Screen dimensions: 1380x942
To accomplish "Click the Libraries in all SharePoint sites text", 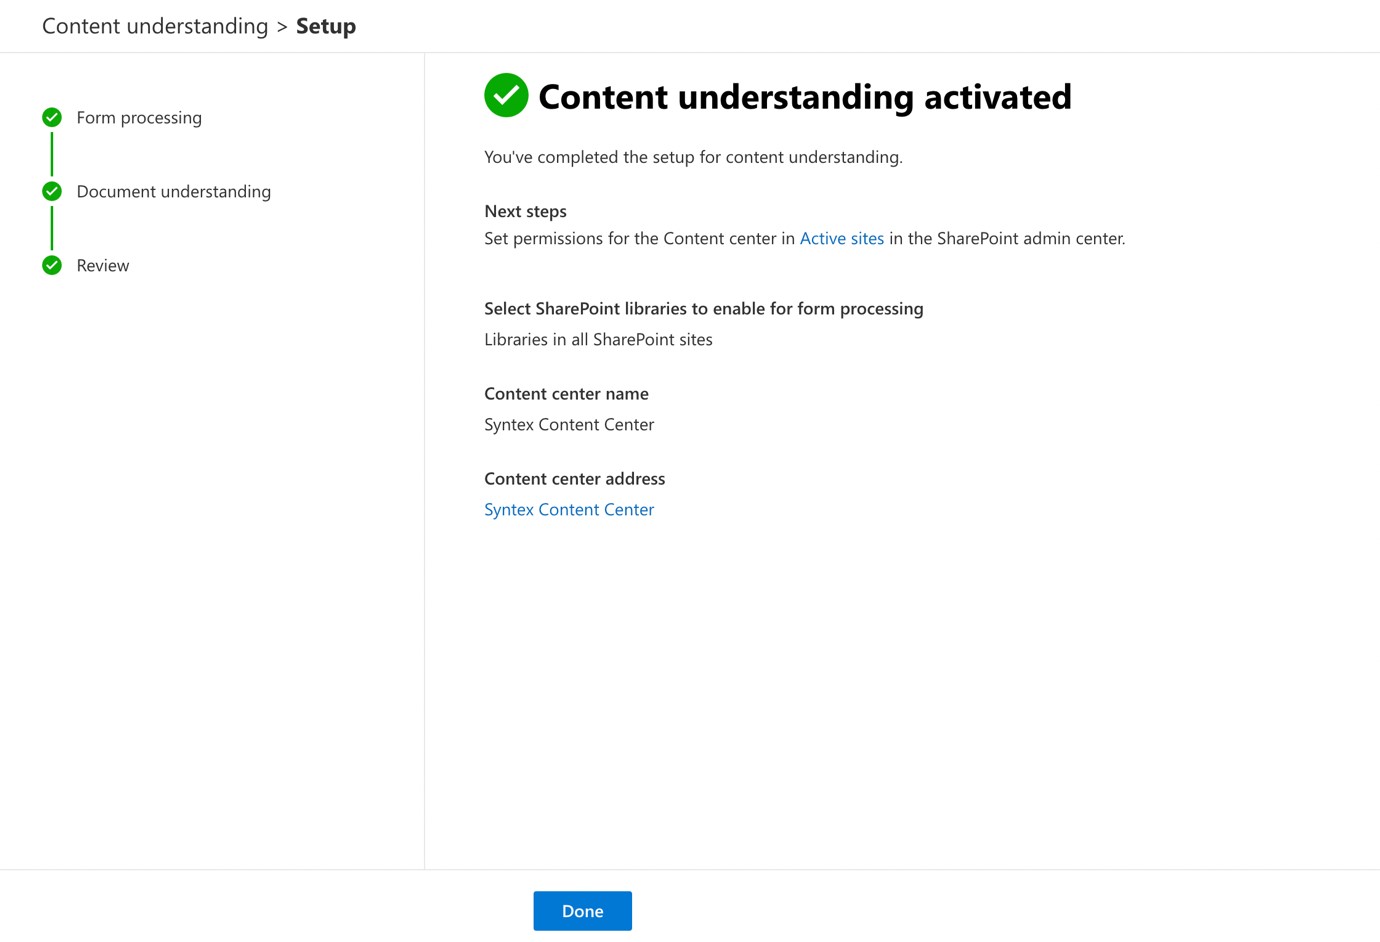I will pos(598,339).
